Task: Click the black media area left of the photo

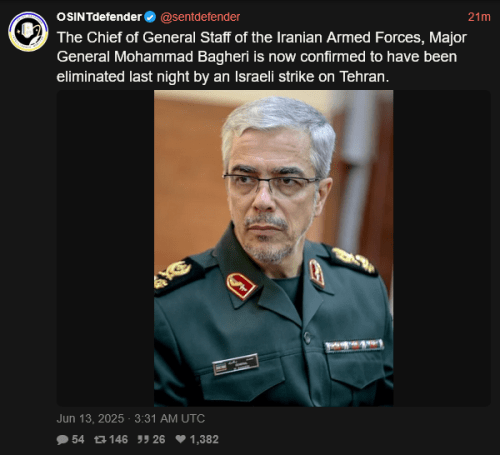Action: click(x=105, y=248)
